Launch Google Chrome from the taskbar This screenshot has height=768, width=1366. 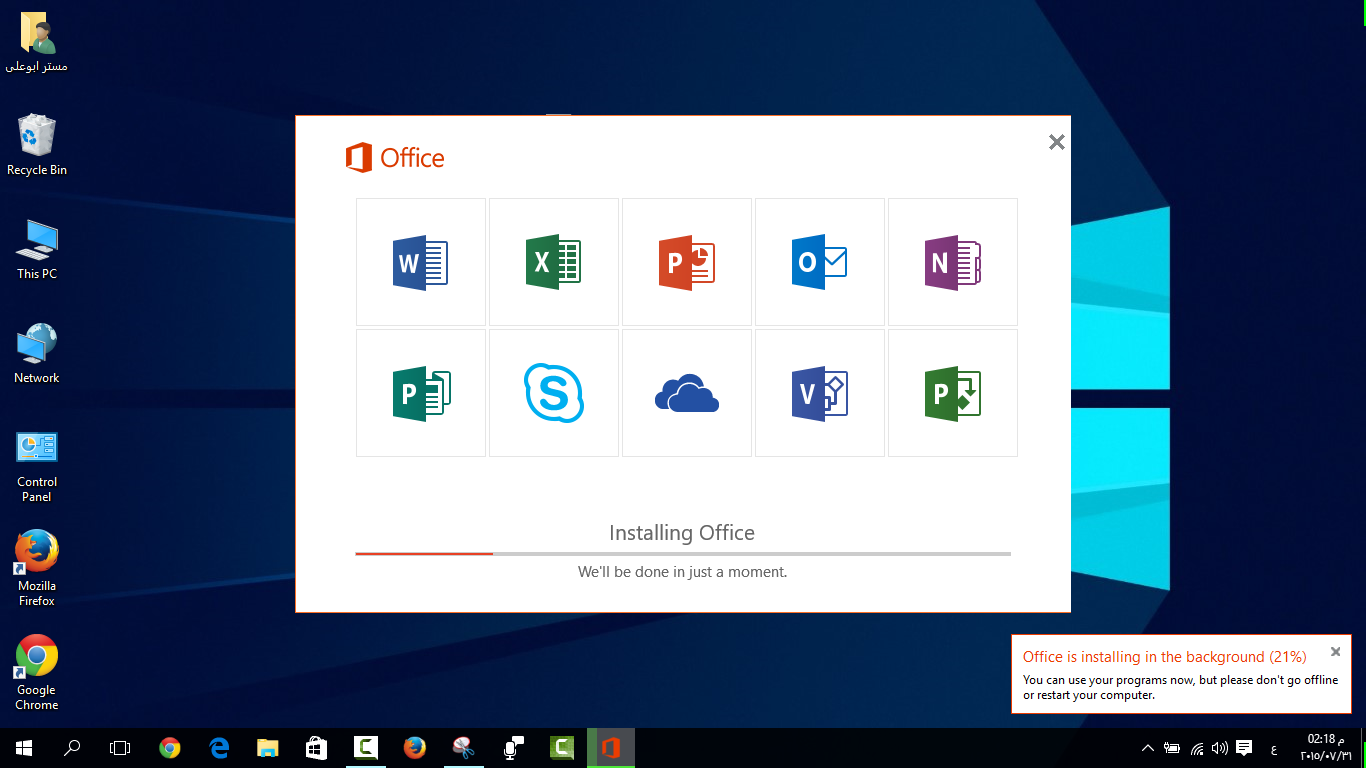[x=170, y=748]
